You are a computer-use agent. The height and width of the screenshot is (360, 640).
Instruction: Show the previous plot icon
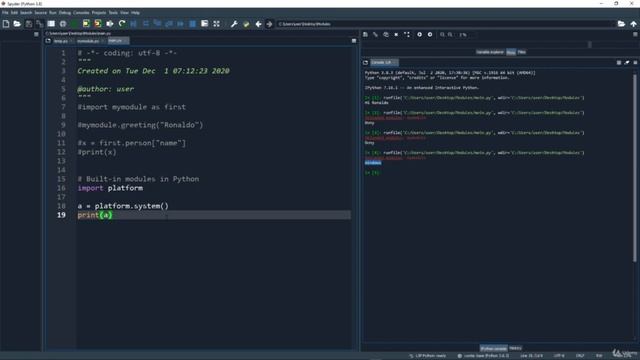(x=419, y=35)
